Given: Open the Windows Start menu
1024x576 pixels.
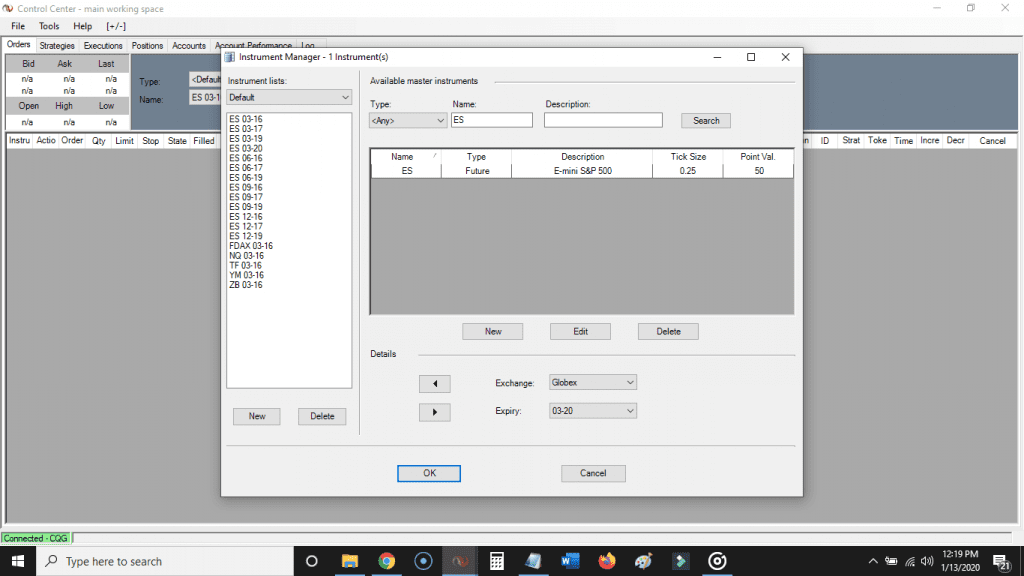Looking at the screenshot, I should pos(18,561).
